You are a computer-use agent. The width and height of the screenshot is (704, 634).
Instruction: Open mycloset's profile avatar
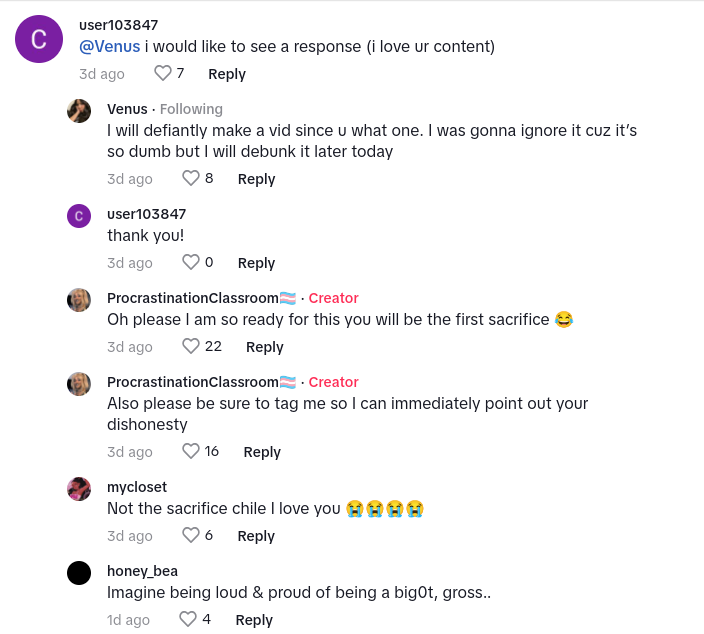click(79, 489)
